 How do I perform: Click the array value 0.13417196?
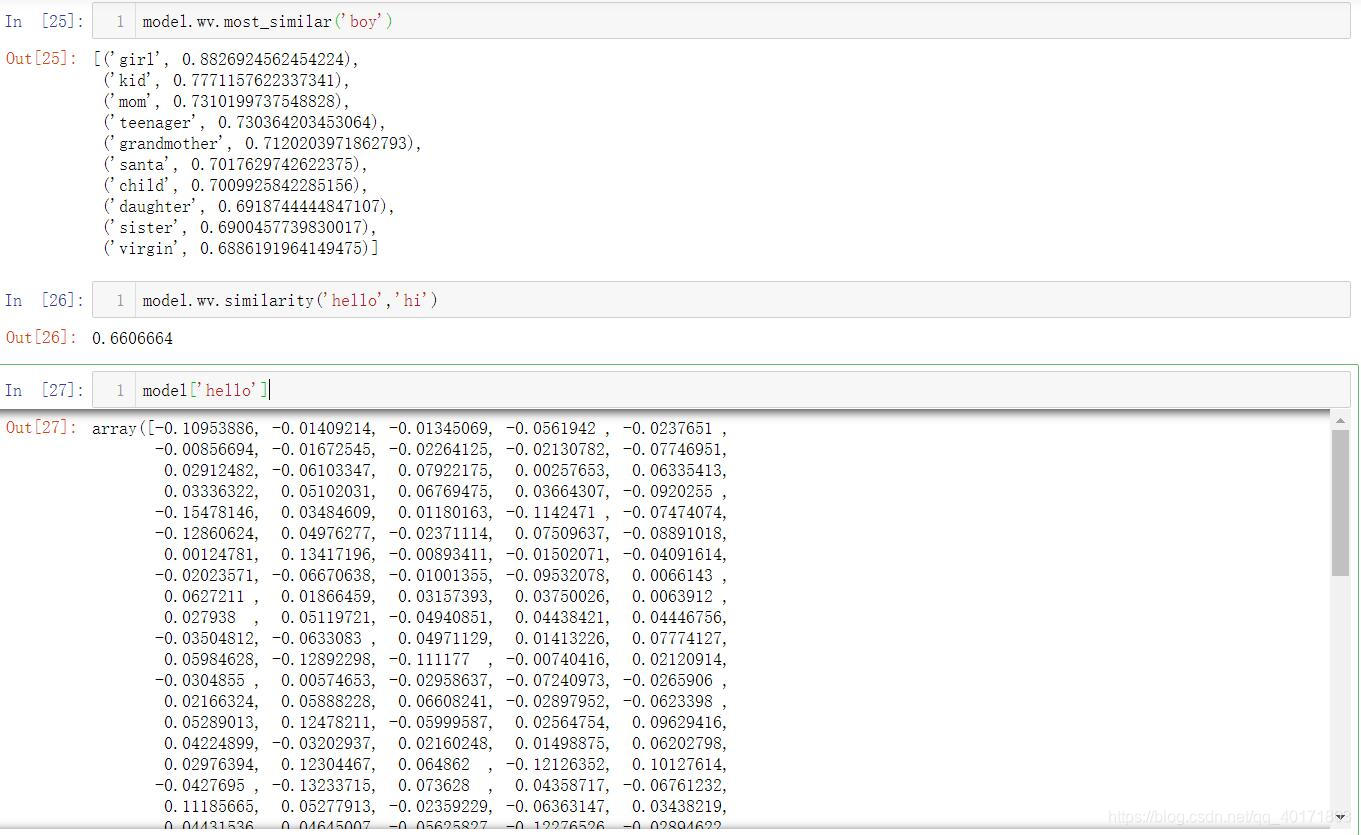tap(327, 554)
